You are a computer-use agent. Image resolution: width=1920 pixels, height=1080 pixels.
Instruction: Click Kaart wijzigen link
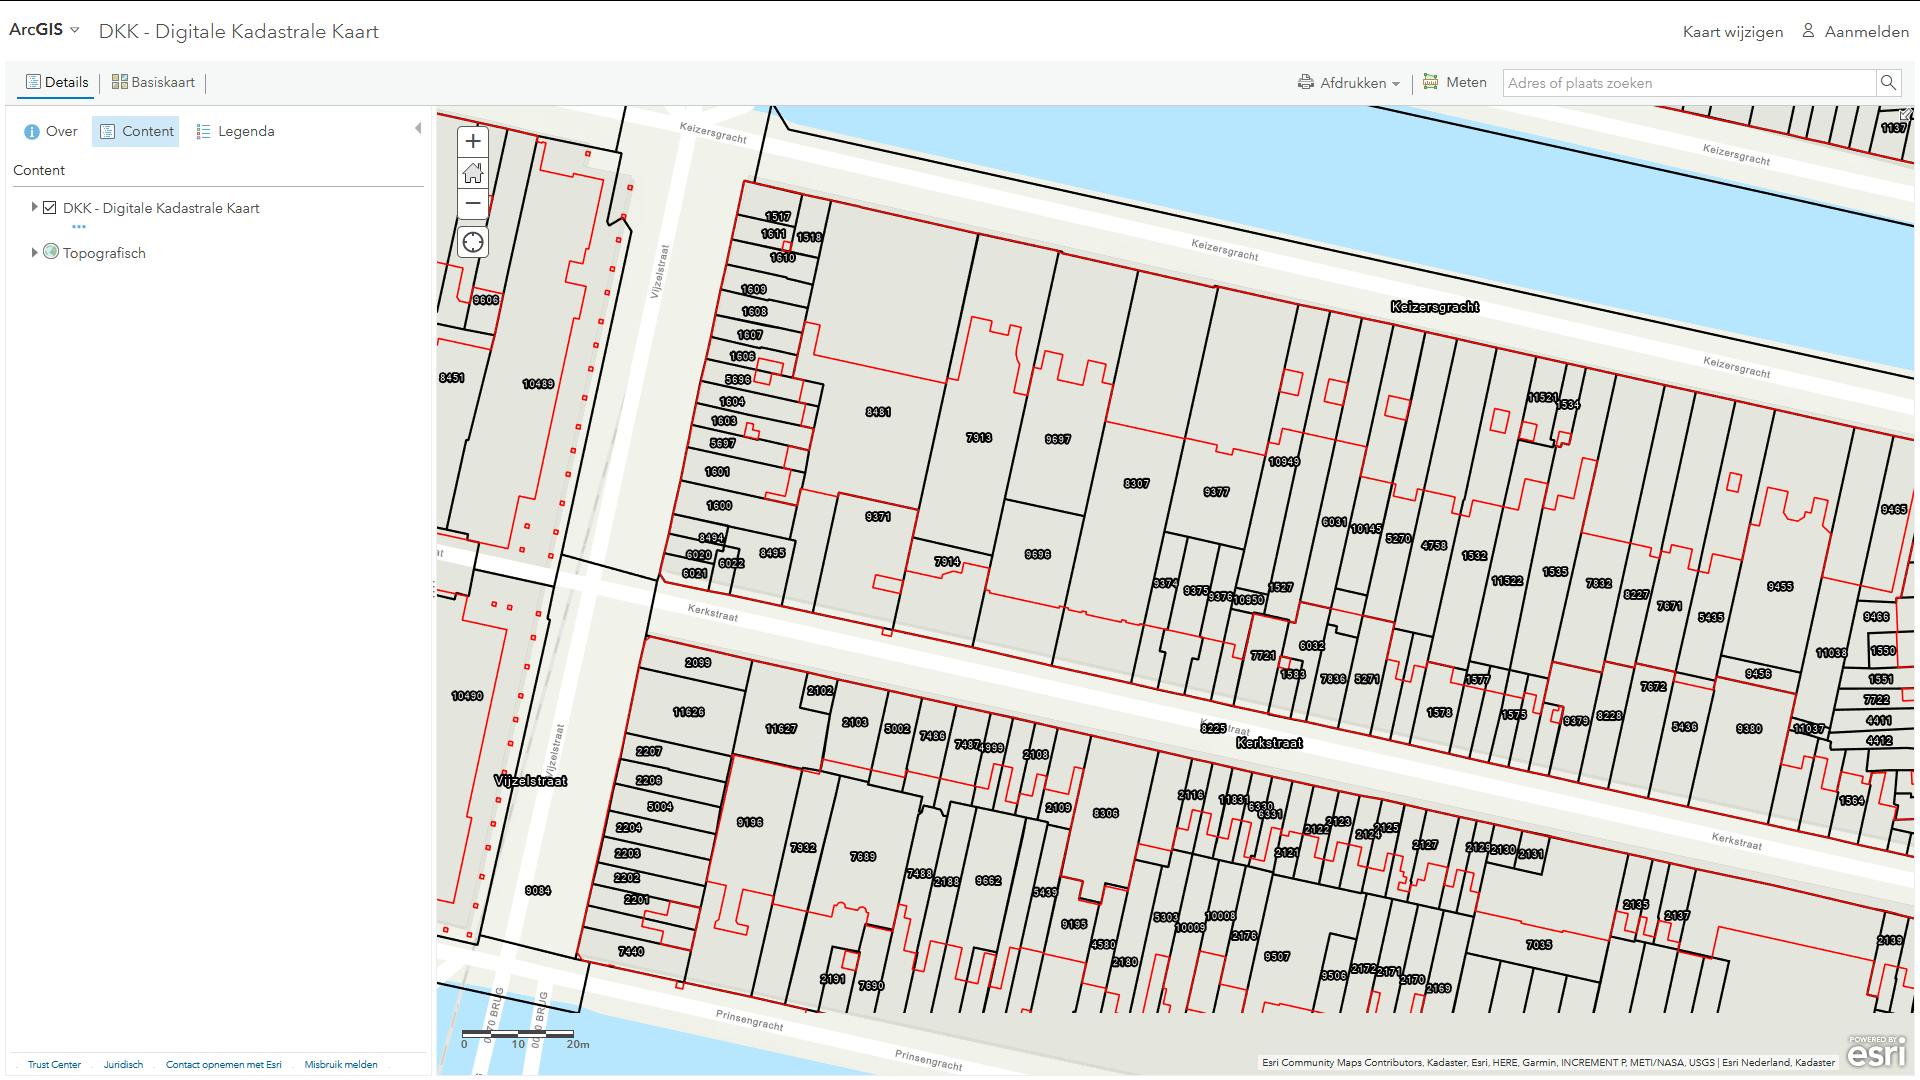1732,32
